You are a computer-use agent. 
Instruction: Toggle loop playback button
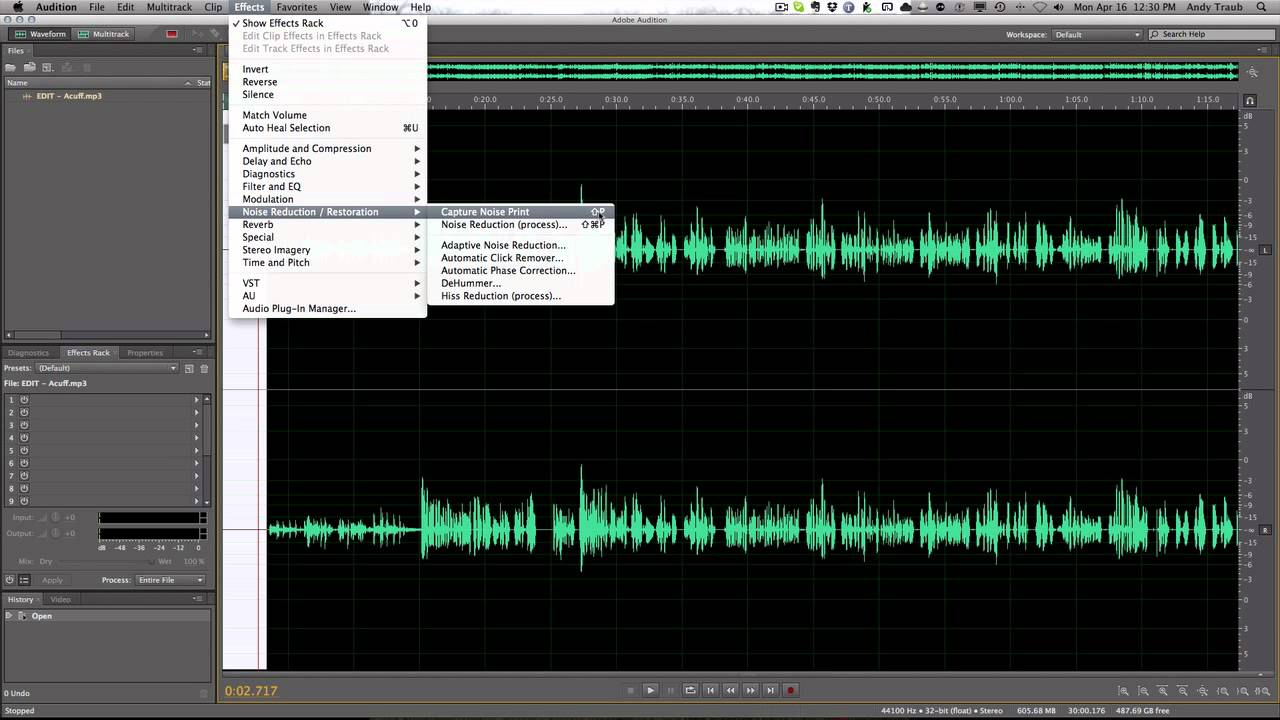[690, 690]
